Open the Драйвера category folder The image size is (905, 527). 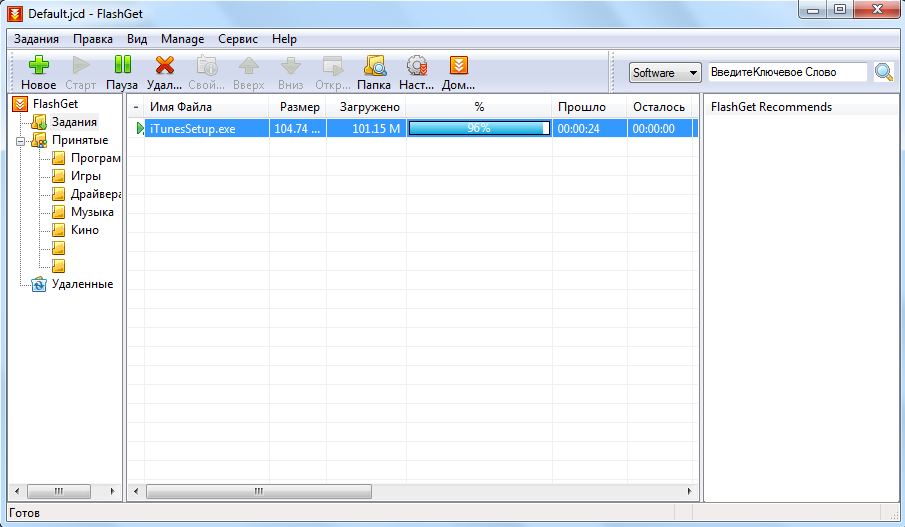pyautogui.click(x=95, y=193)
